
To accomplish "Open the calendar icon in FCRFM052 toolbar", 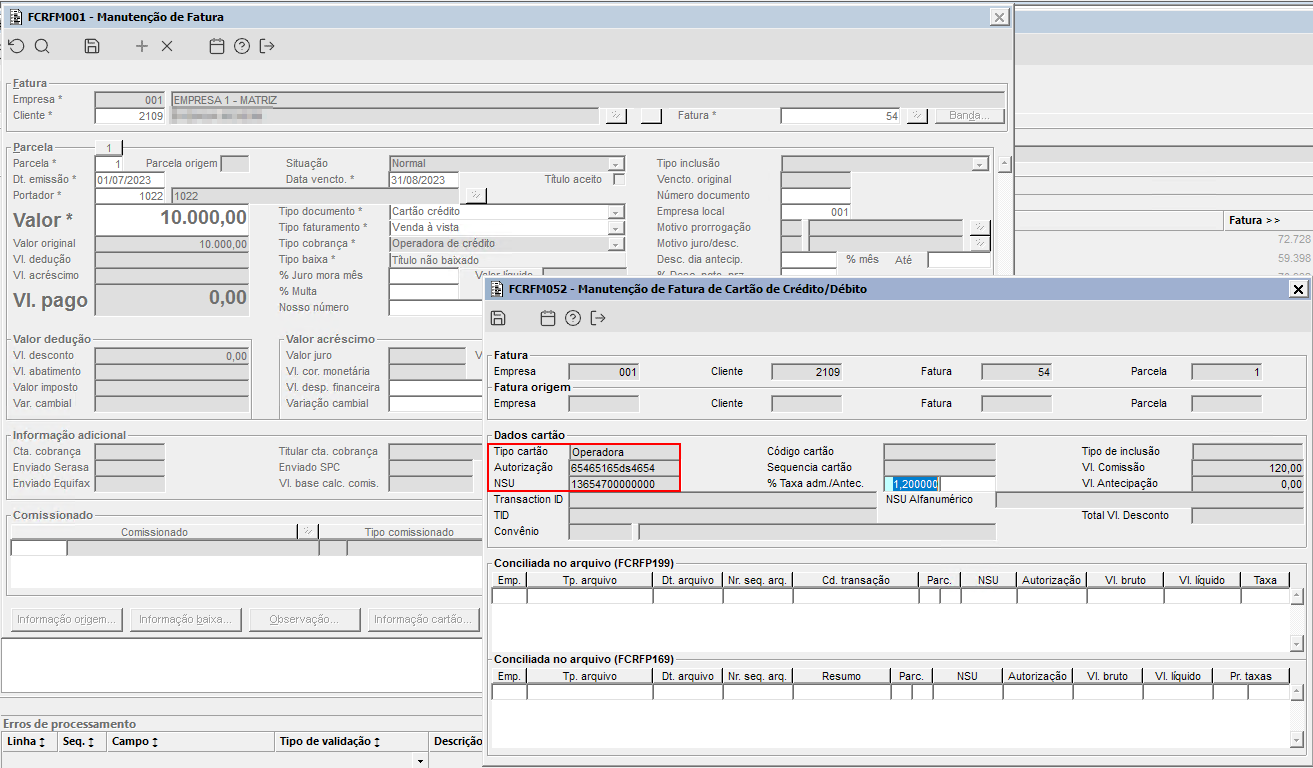I will coord(547,318).
